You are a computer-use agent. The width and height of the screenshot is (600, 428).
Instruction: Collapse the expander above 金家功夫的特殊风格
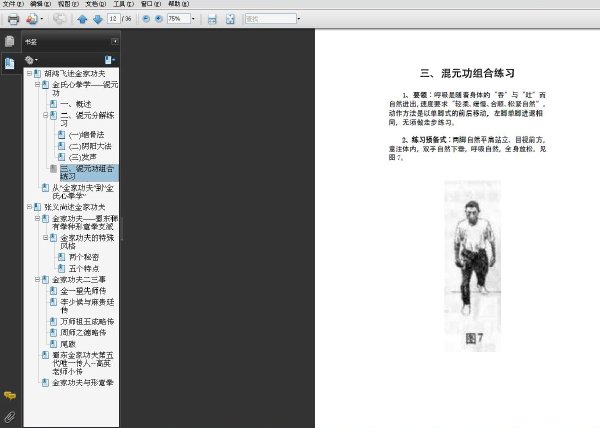[37, 218]
